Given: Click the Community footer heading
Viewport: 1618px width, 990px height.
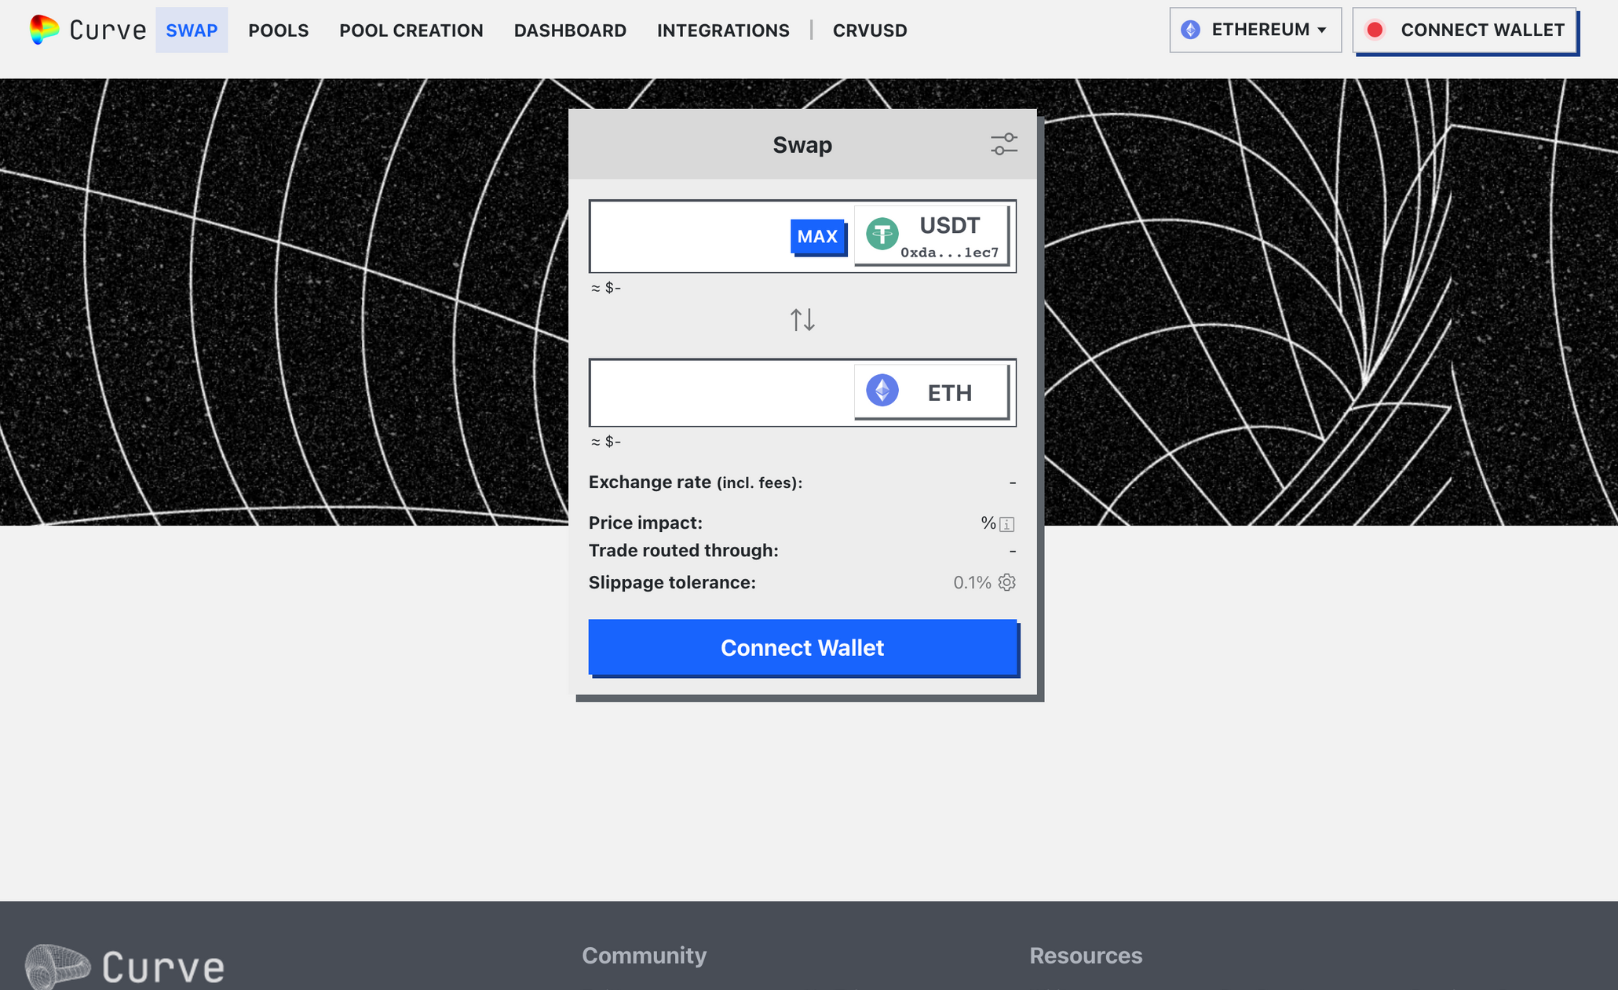Looking at the screenshot, I should pyautogui.click(x=644, y=955).
